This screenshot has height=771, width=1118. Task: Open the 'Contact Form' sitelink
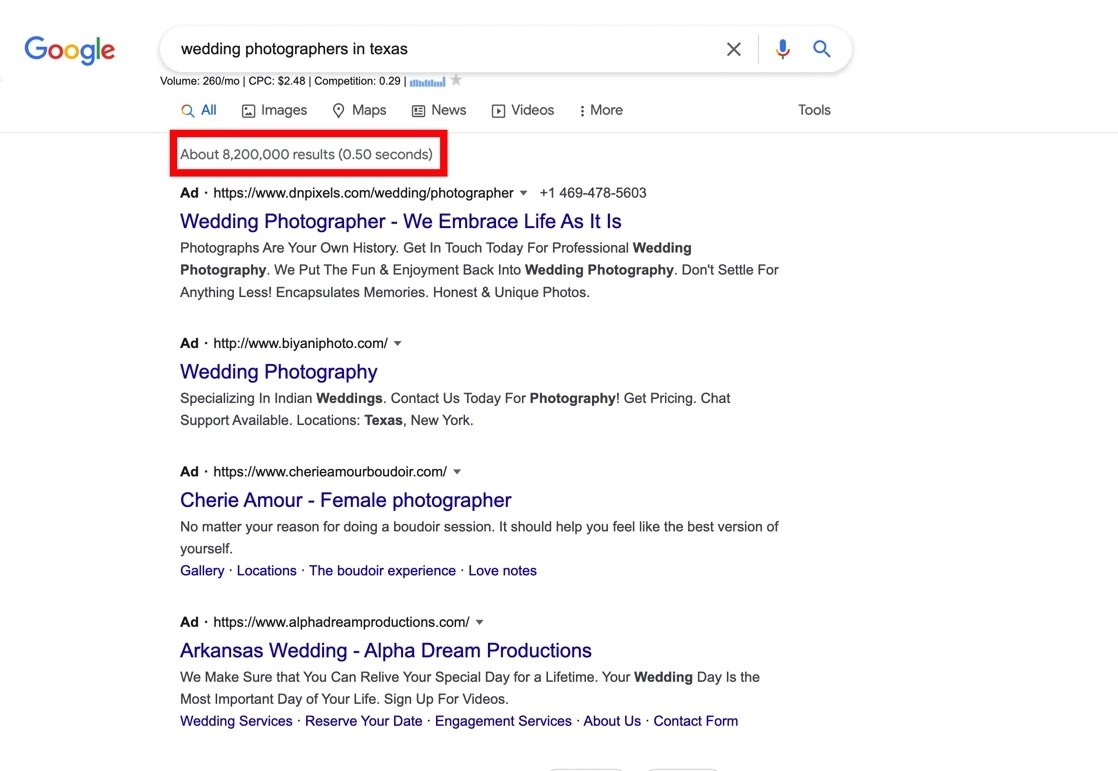(696, 721)
